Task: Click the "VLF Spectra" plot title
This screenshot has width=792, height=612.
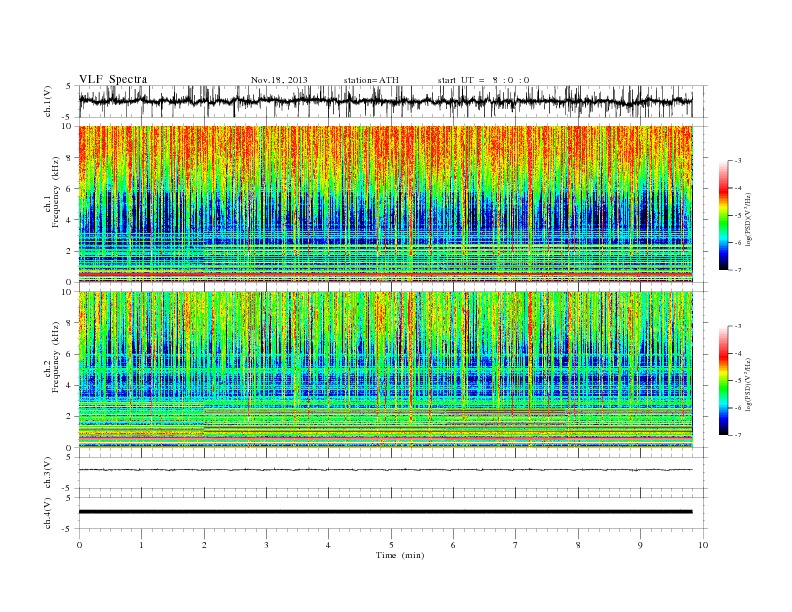Action: pyautogui.click(x=113, y=79)
